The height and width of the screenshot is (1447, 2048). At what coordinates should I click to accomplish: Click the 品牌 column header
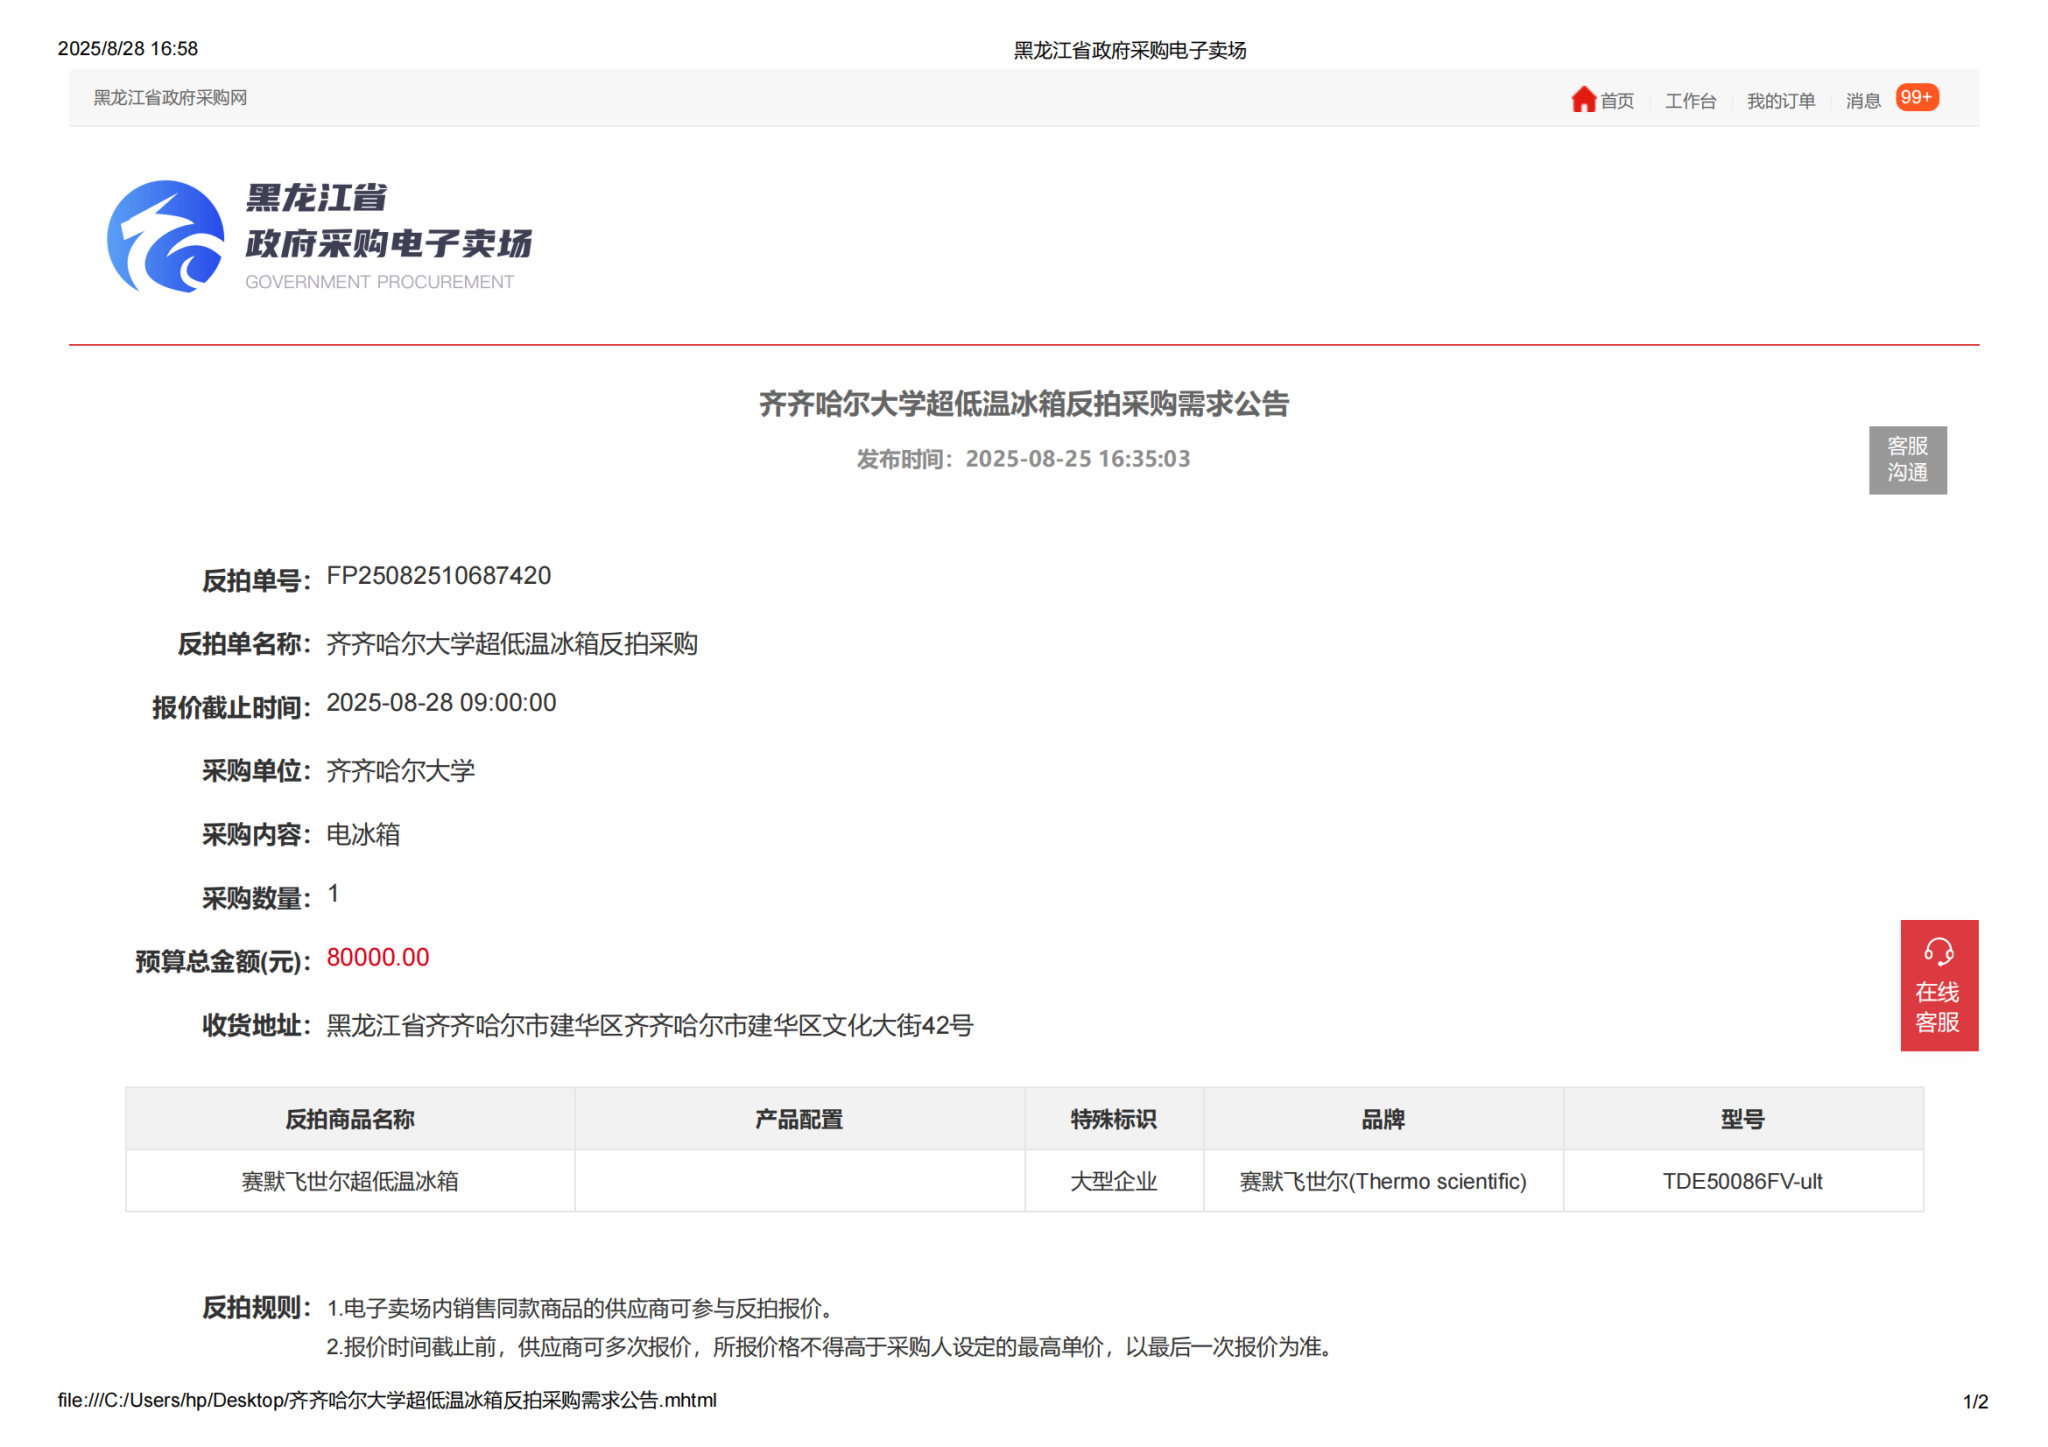tap(1382, 1119)
